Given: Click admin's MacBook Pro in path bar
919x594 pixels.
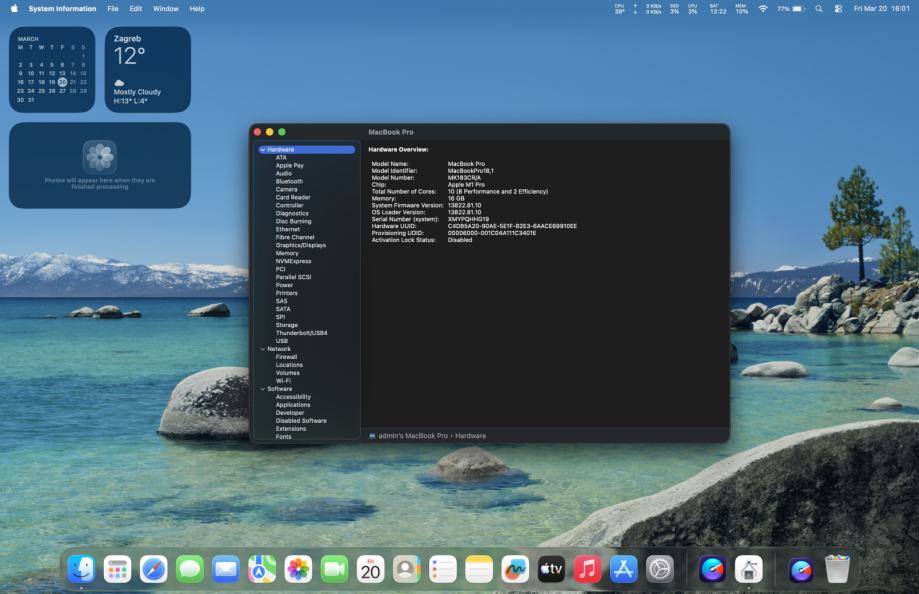Looking at the screenshot, I should point(412,436).
